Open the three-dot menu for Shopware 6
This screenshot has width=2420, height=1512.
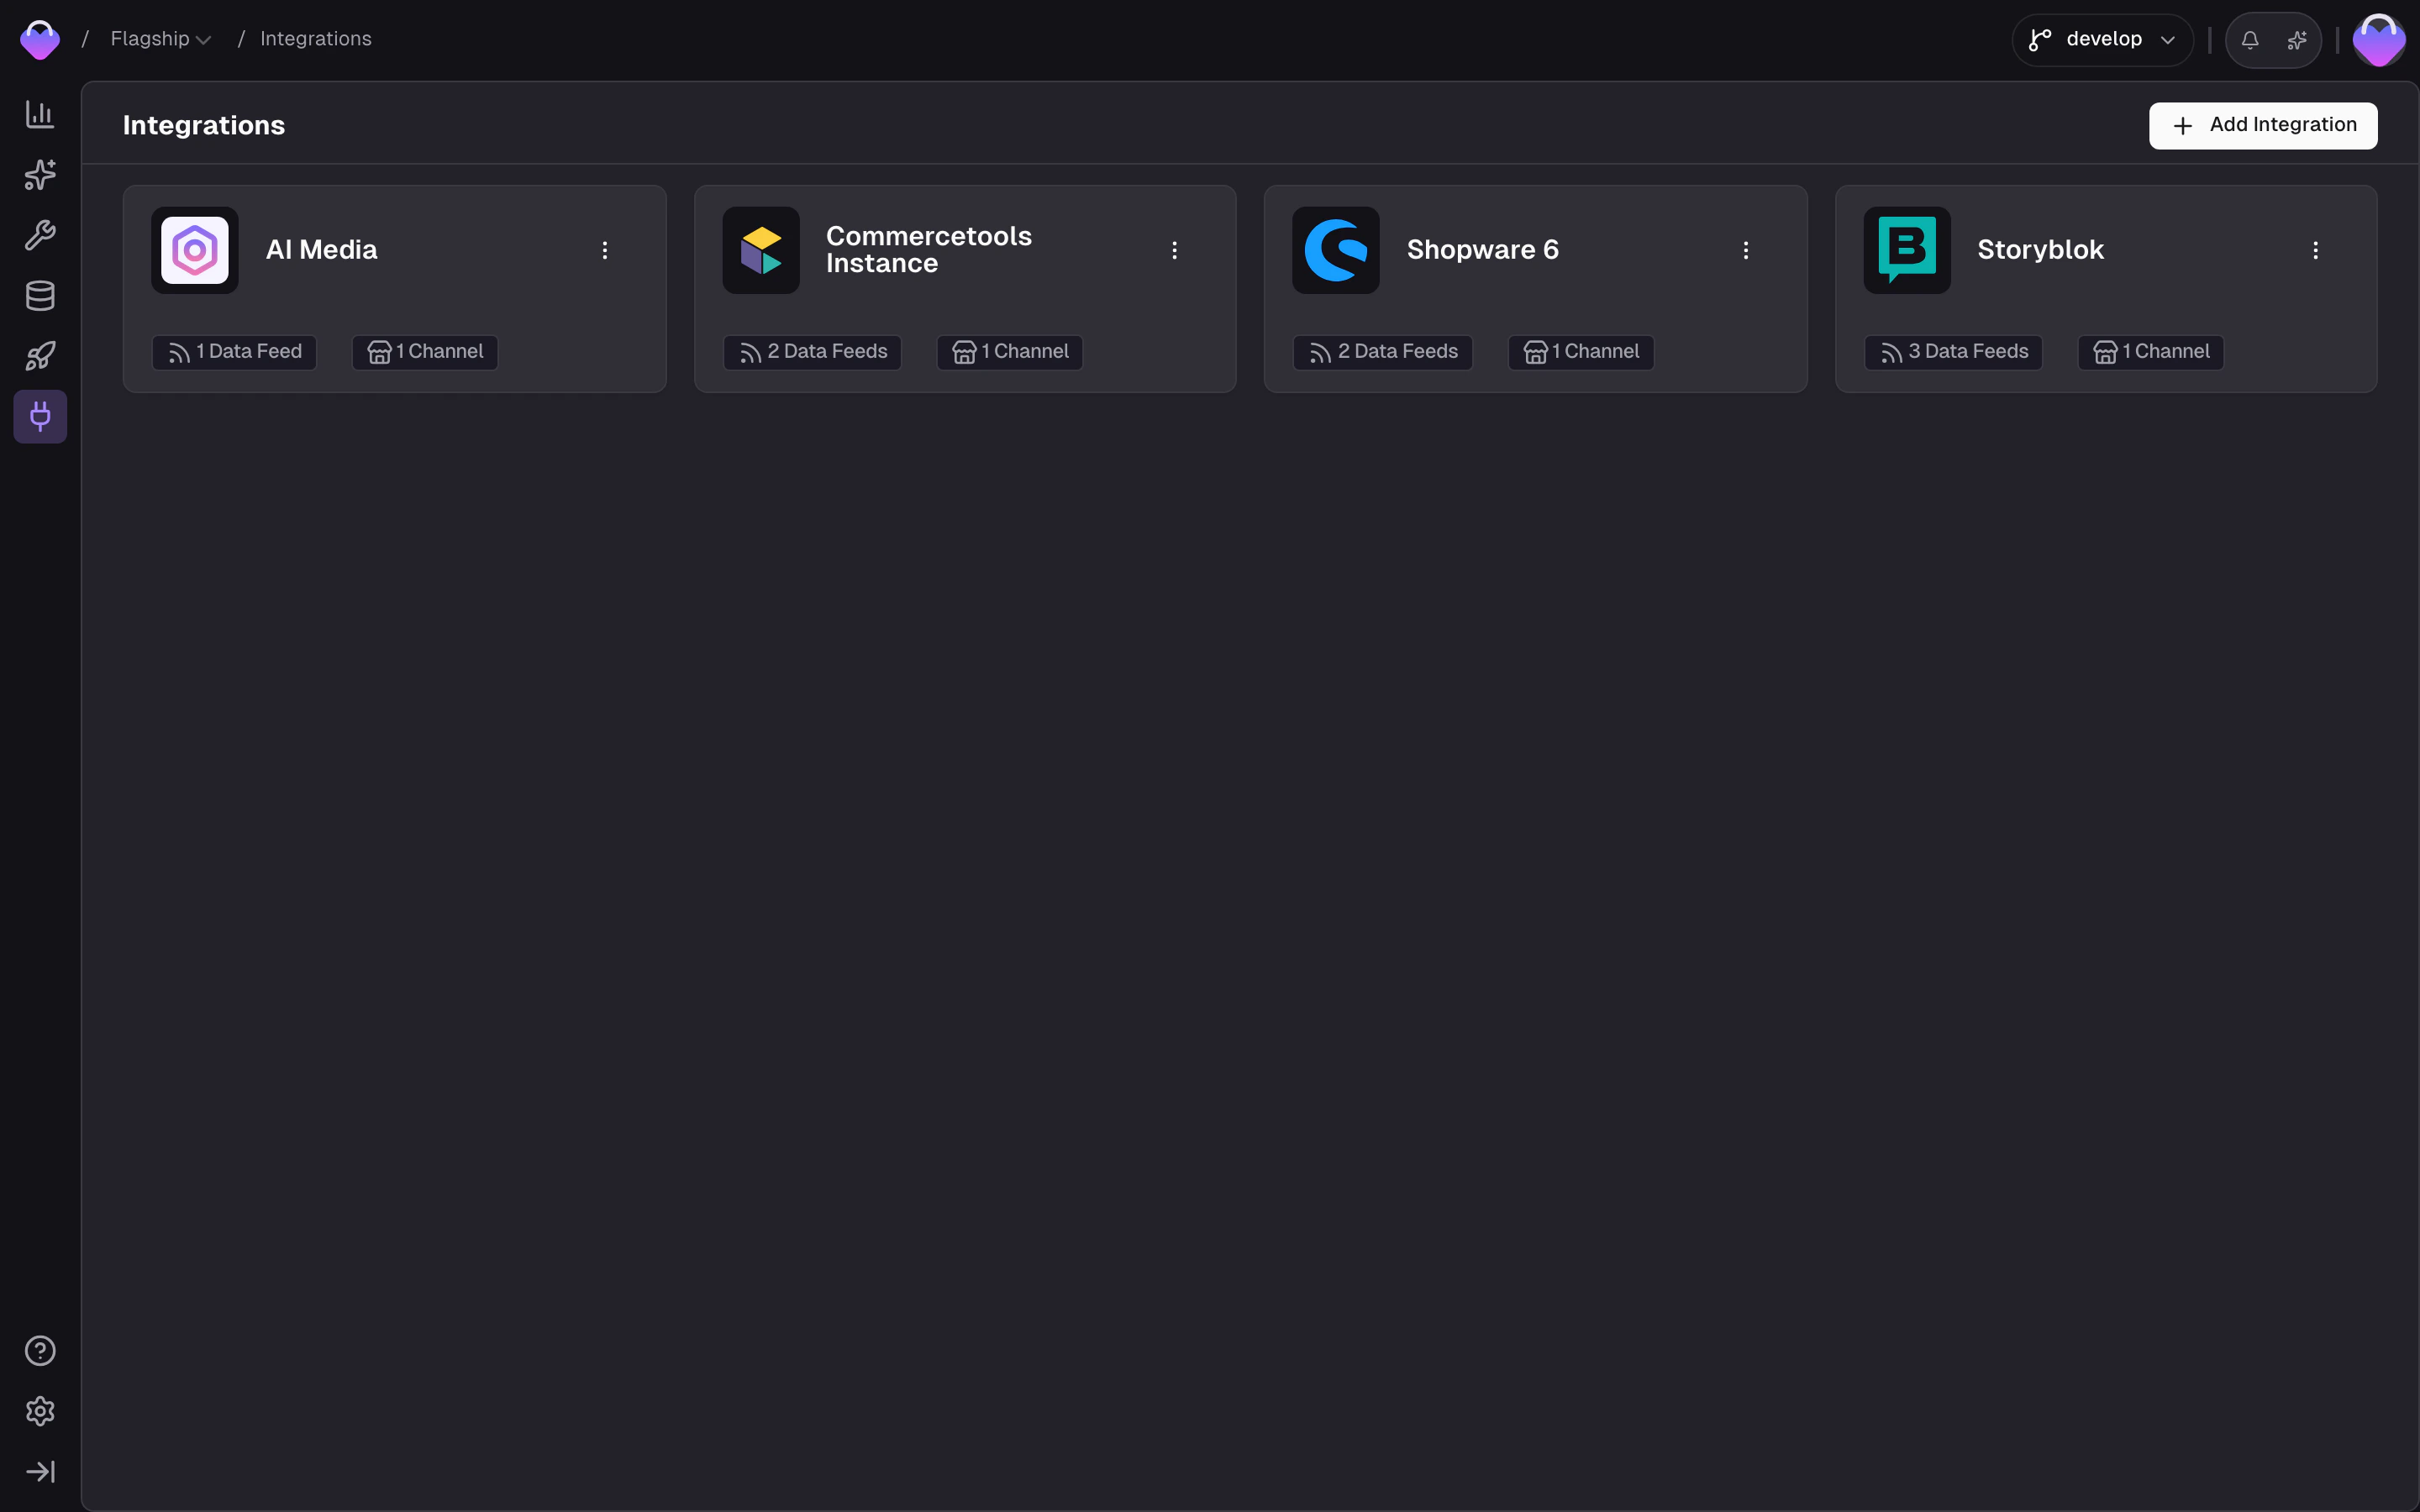(x=1746, y=250)
